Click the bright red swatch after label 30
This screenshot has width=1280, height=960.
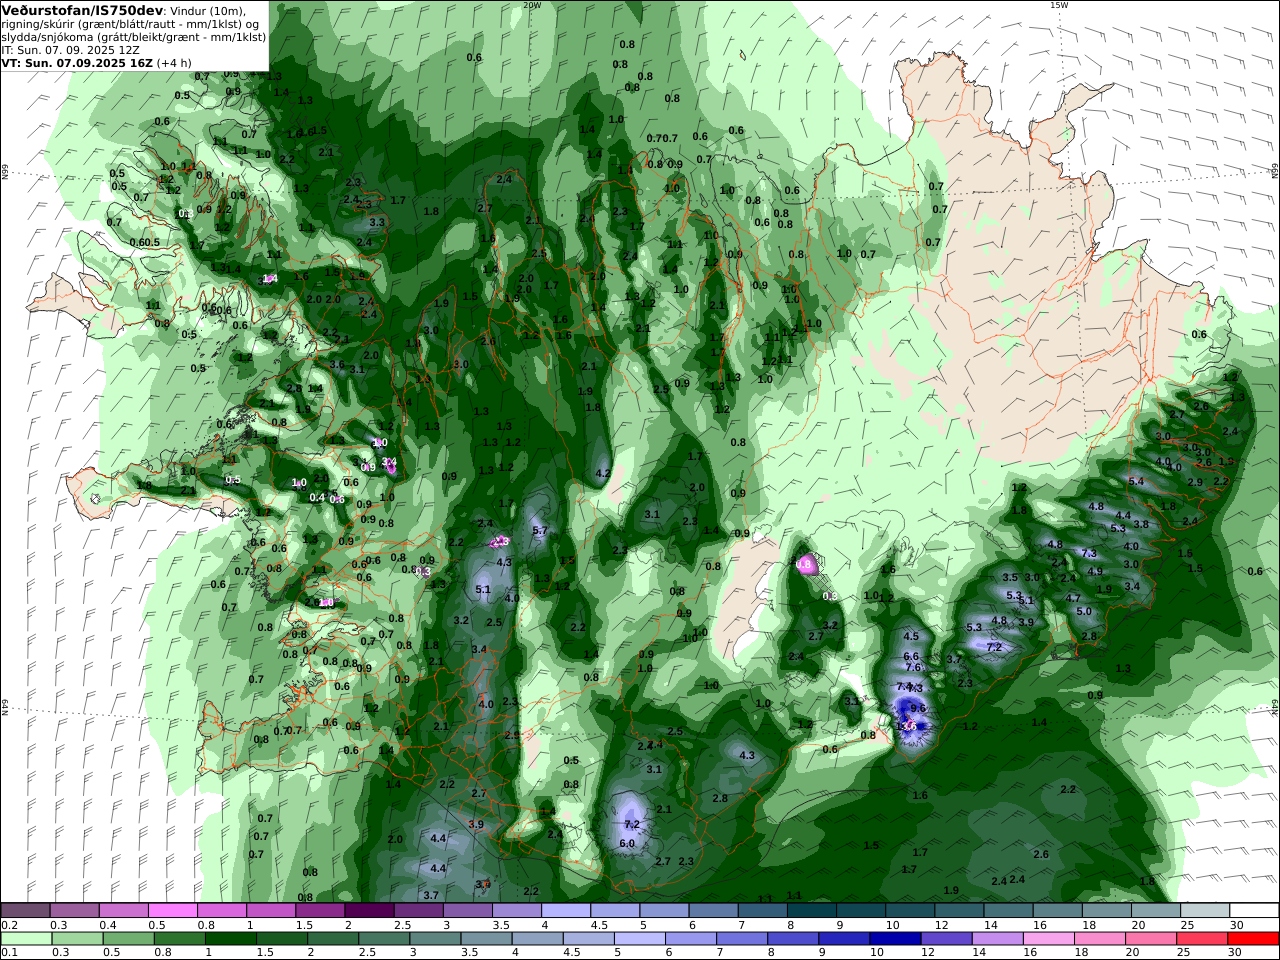tap(1252, 938)
